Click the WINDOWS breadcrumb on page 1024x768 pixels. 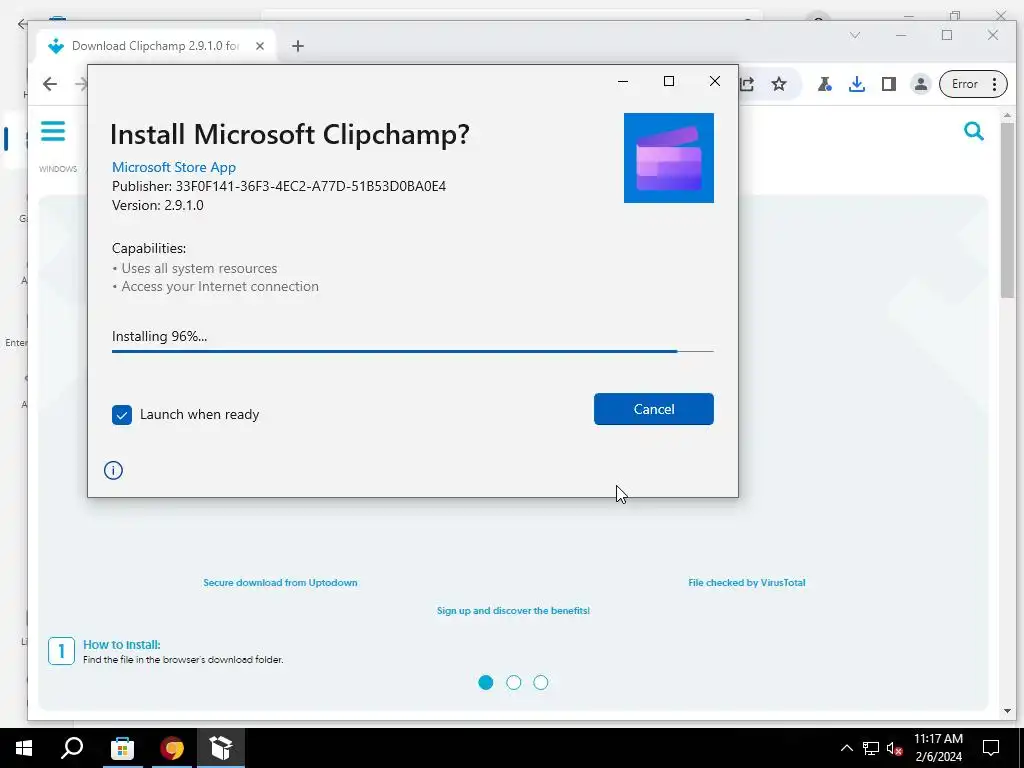tap(57, 168)
